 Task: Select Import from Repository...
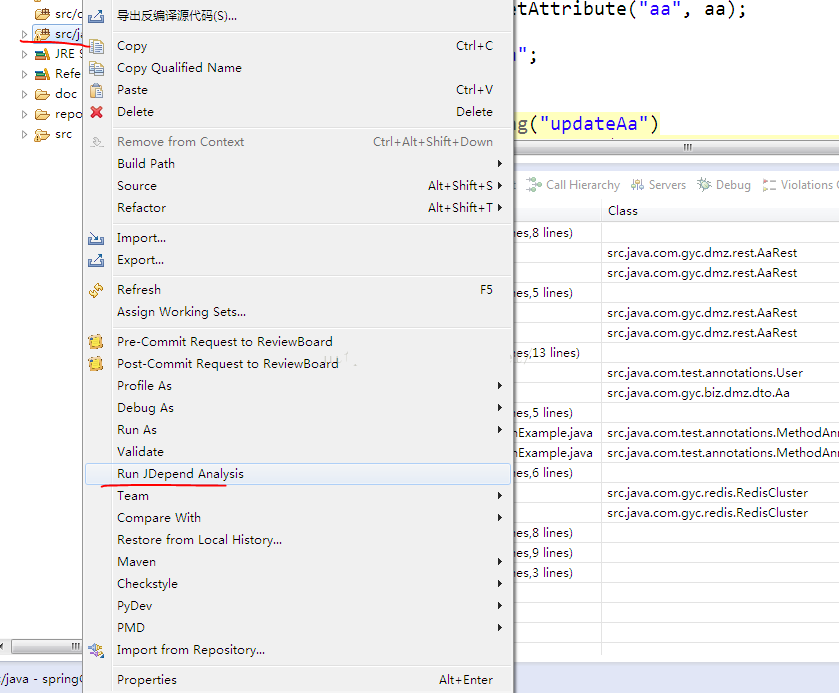[298, 650]
